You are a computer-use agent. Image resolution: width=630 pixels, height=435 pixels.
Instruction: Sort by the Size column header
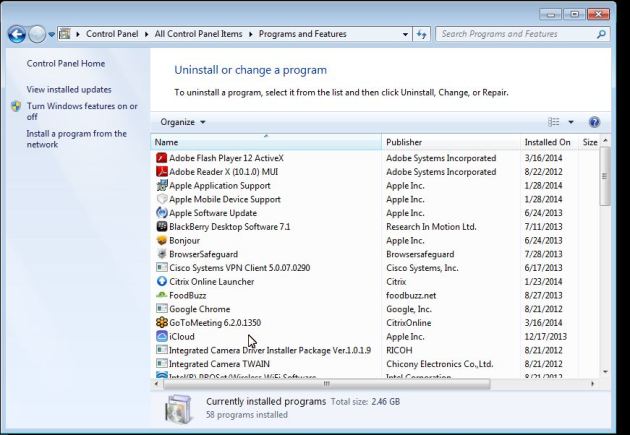589,142
